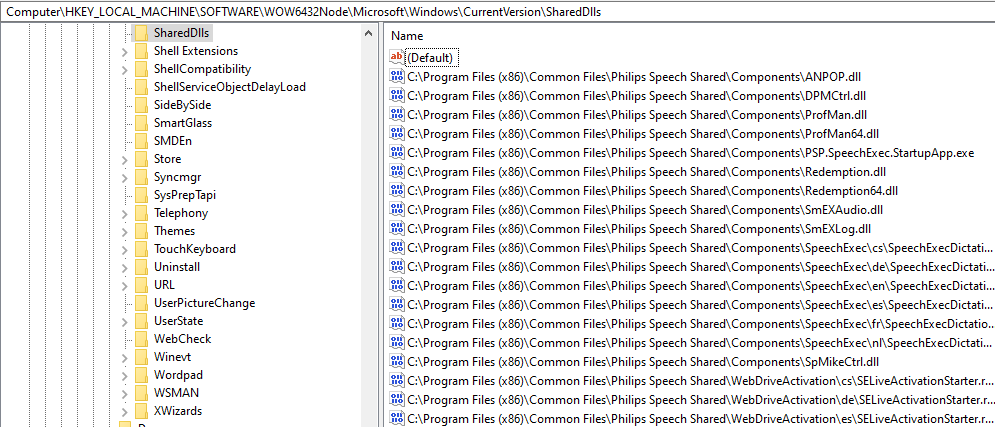Viewport: 995px width, 427px height.
Task: Click the UserPictureChange folder icon
Action: point(141,303)
